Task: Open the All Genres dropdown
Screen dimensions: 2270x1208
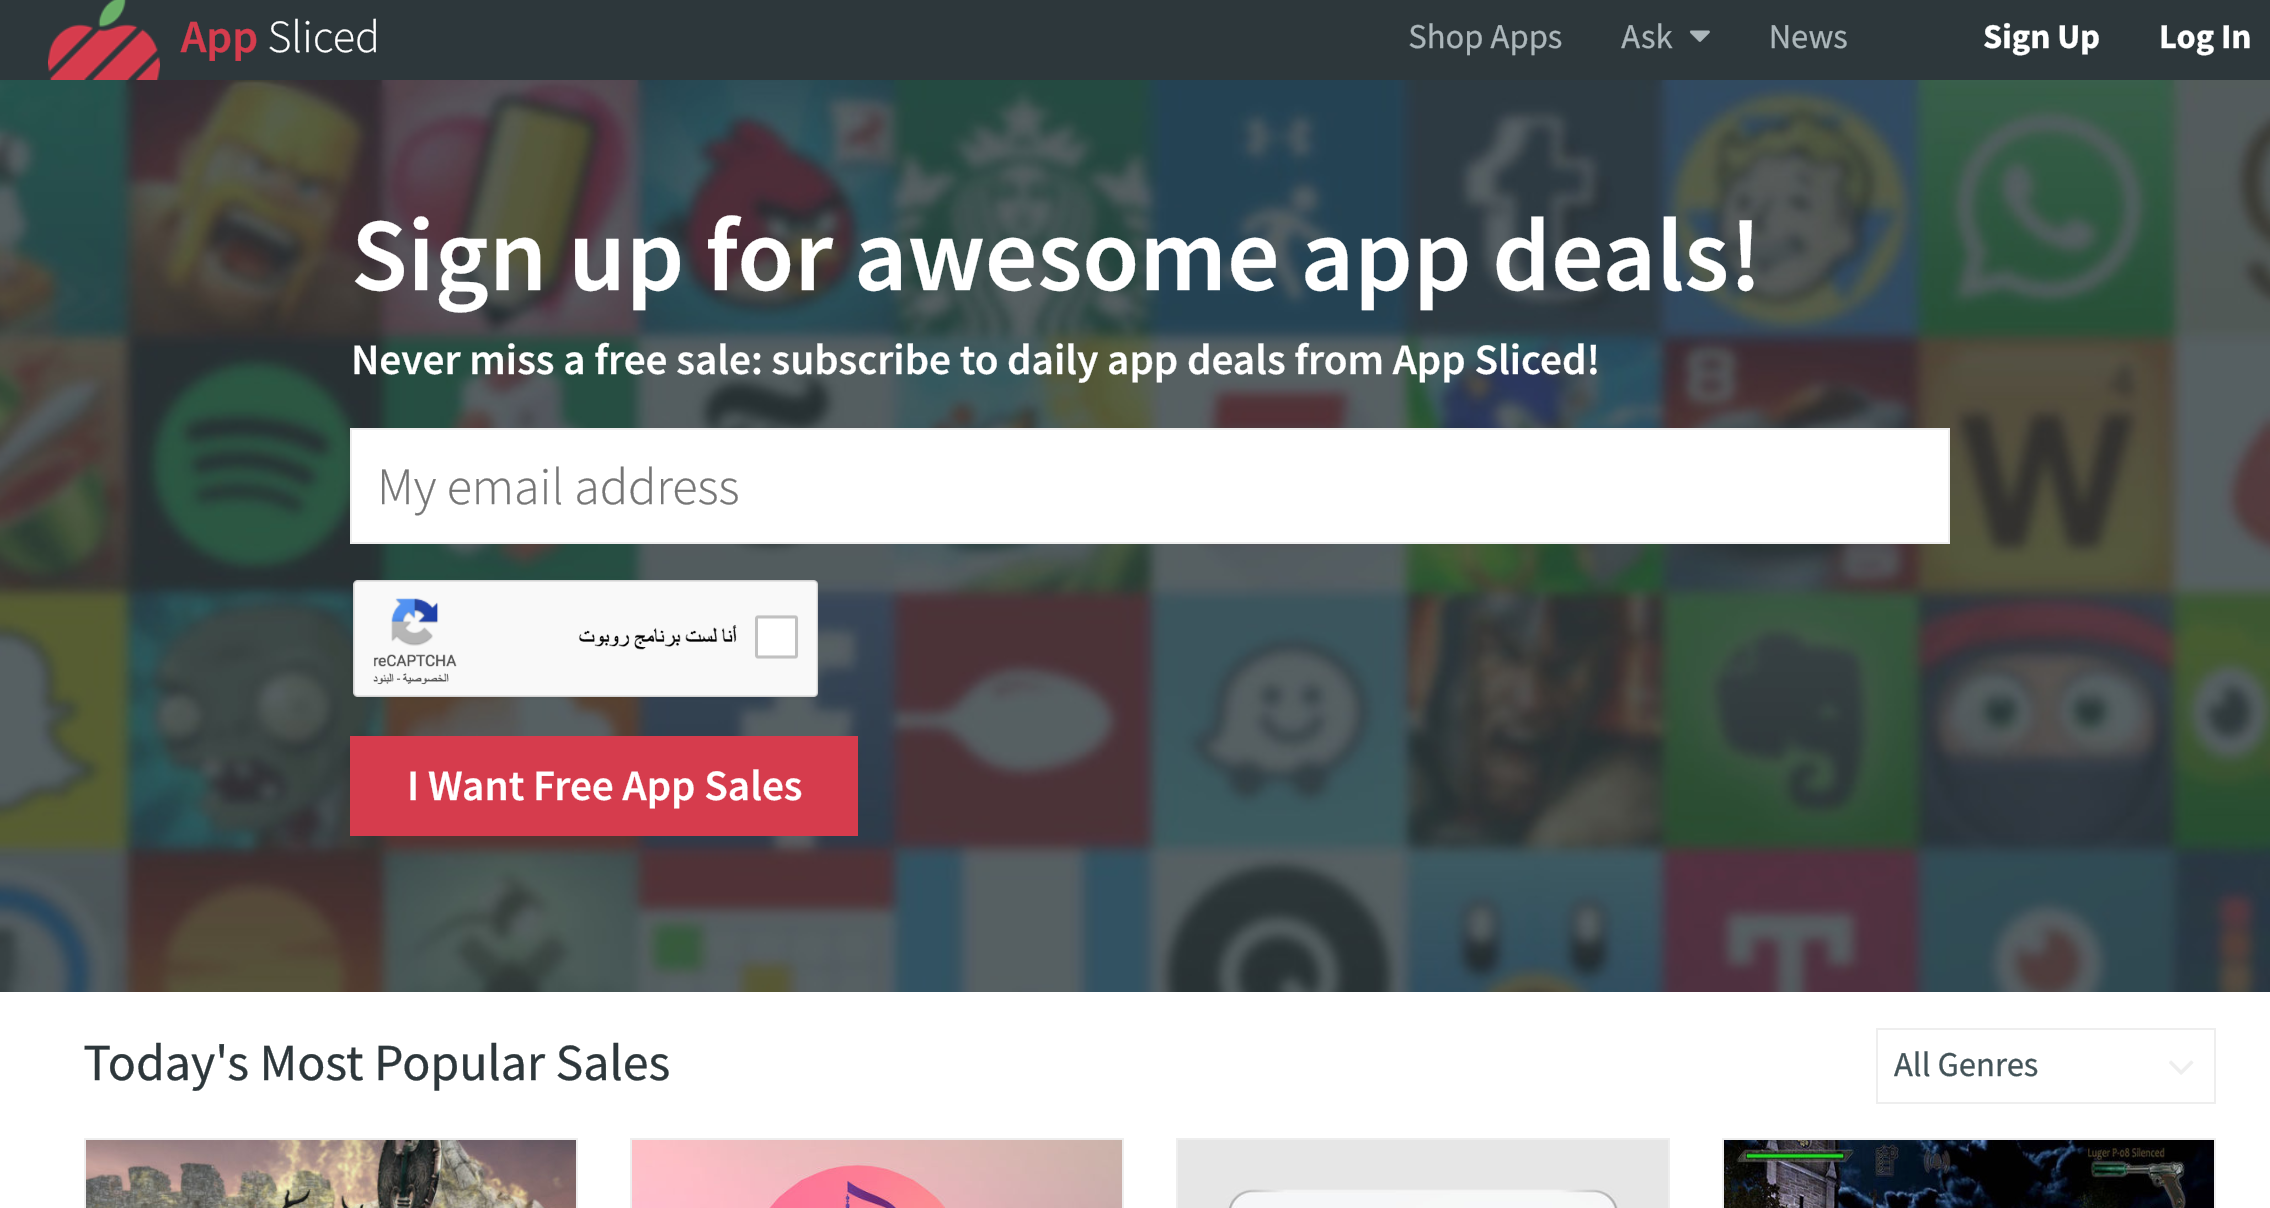Action: pos(2045,1066)
